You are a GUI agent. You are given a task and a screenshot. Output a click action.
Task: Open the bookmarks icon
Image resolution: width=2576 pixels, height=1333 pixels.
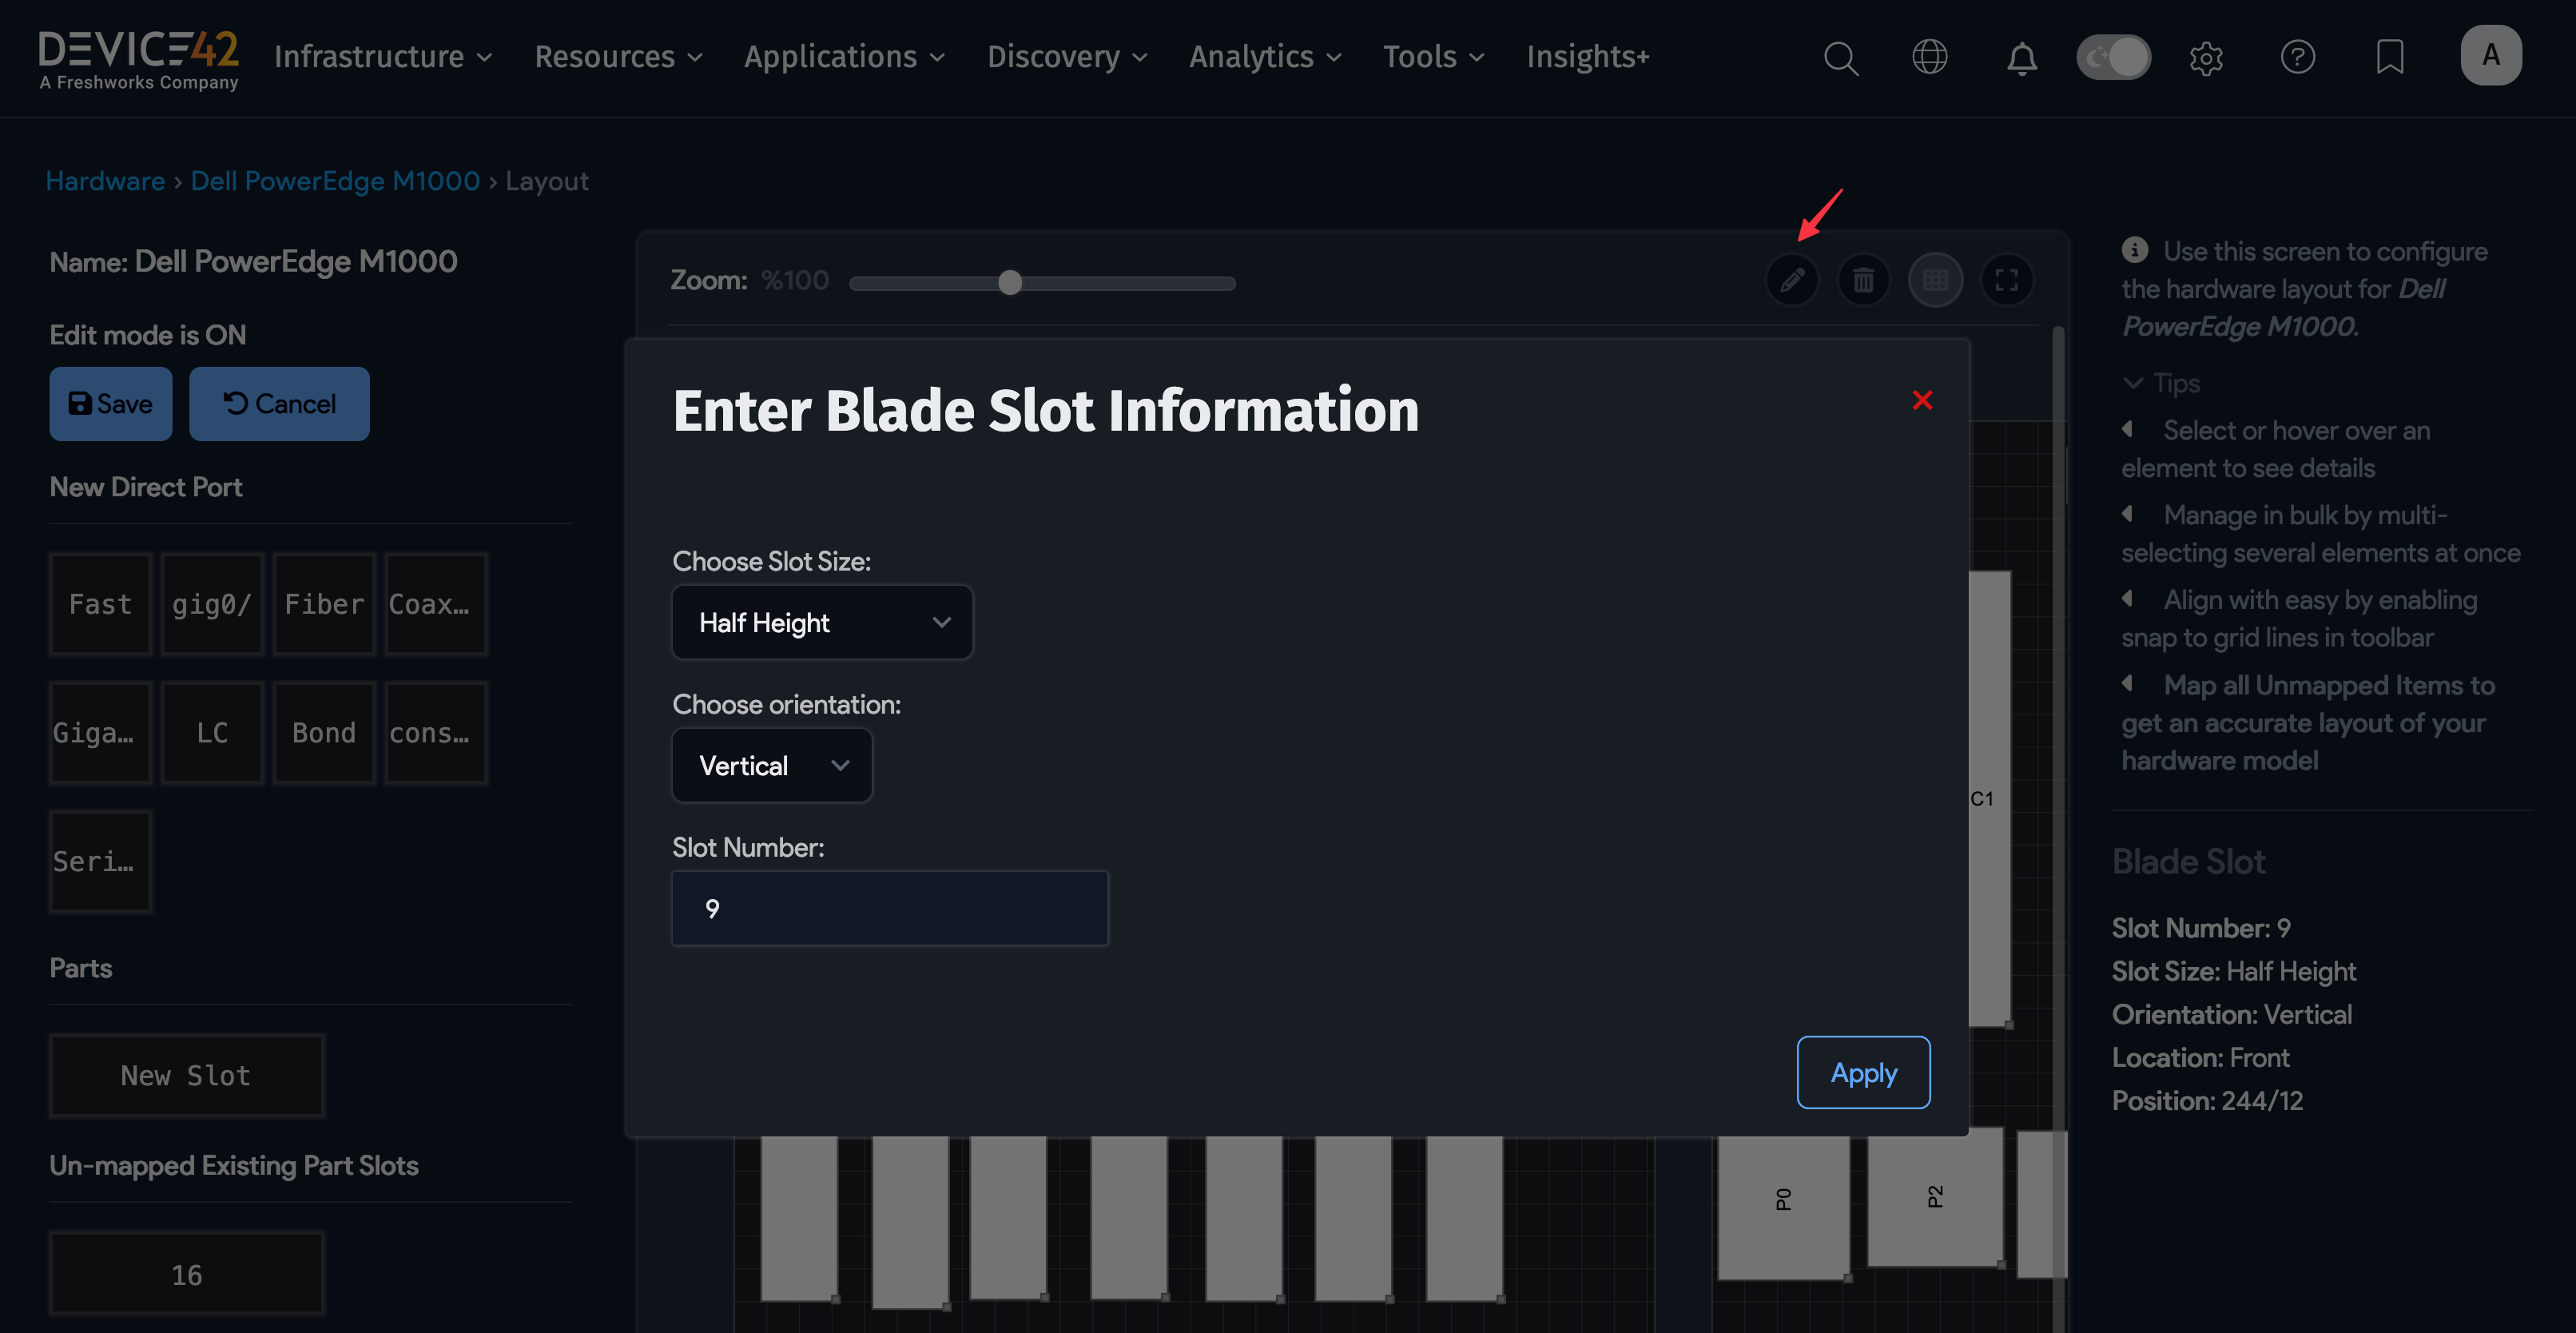(x=2390, y=57)
